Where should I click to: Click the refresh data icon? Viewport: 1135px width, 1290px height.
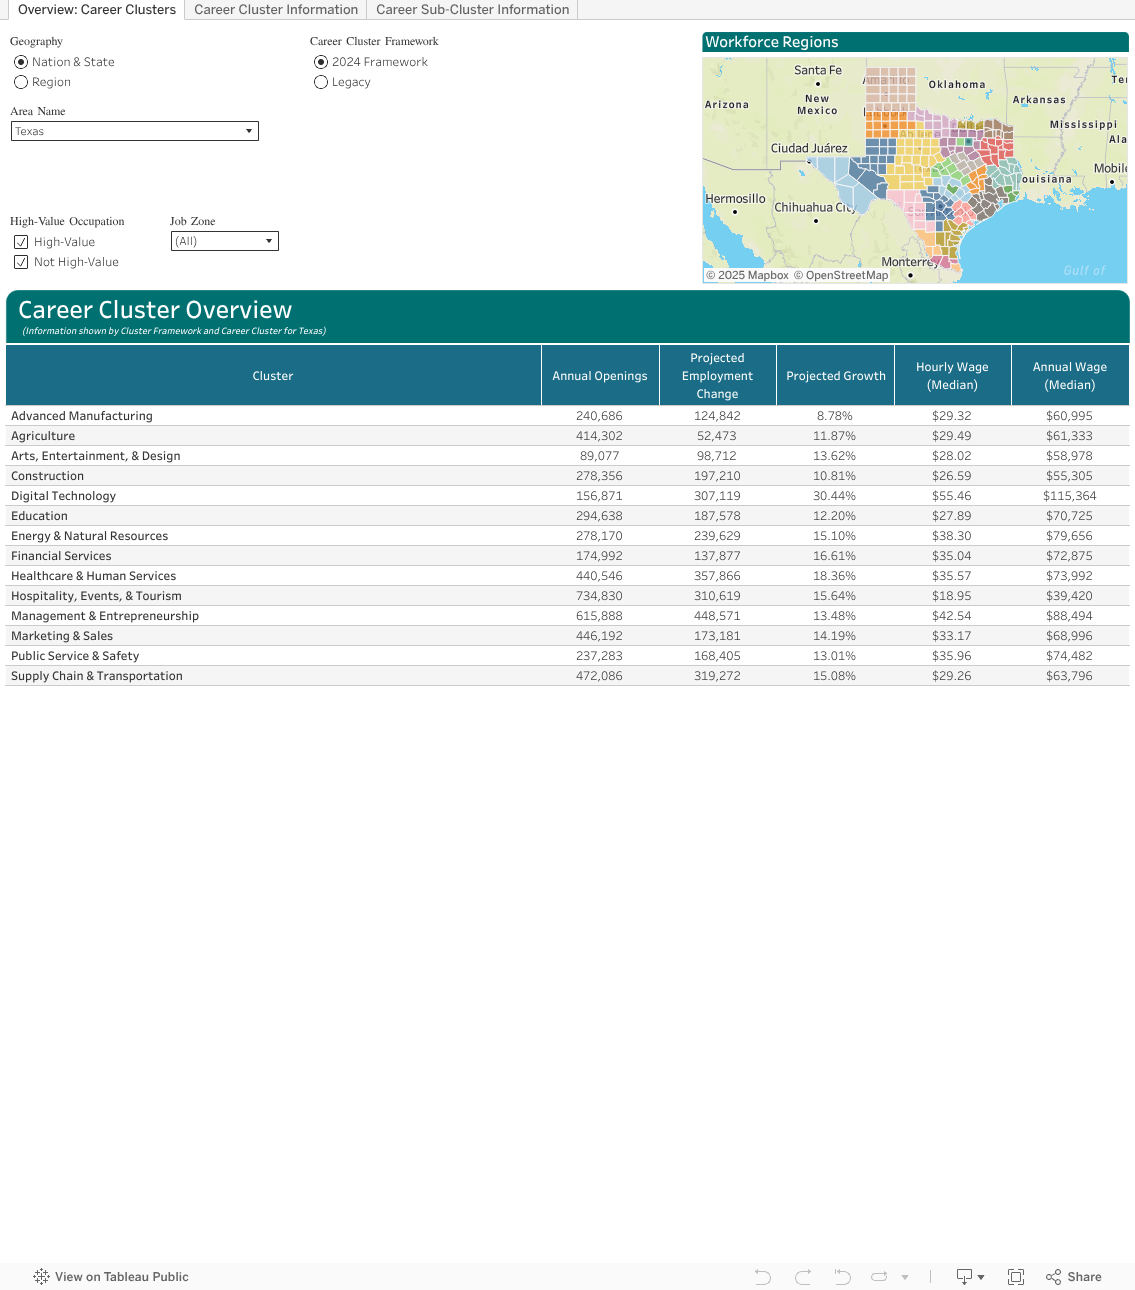tap(880, 1277)
